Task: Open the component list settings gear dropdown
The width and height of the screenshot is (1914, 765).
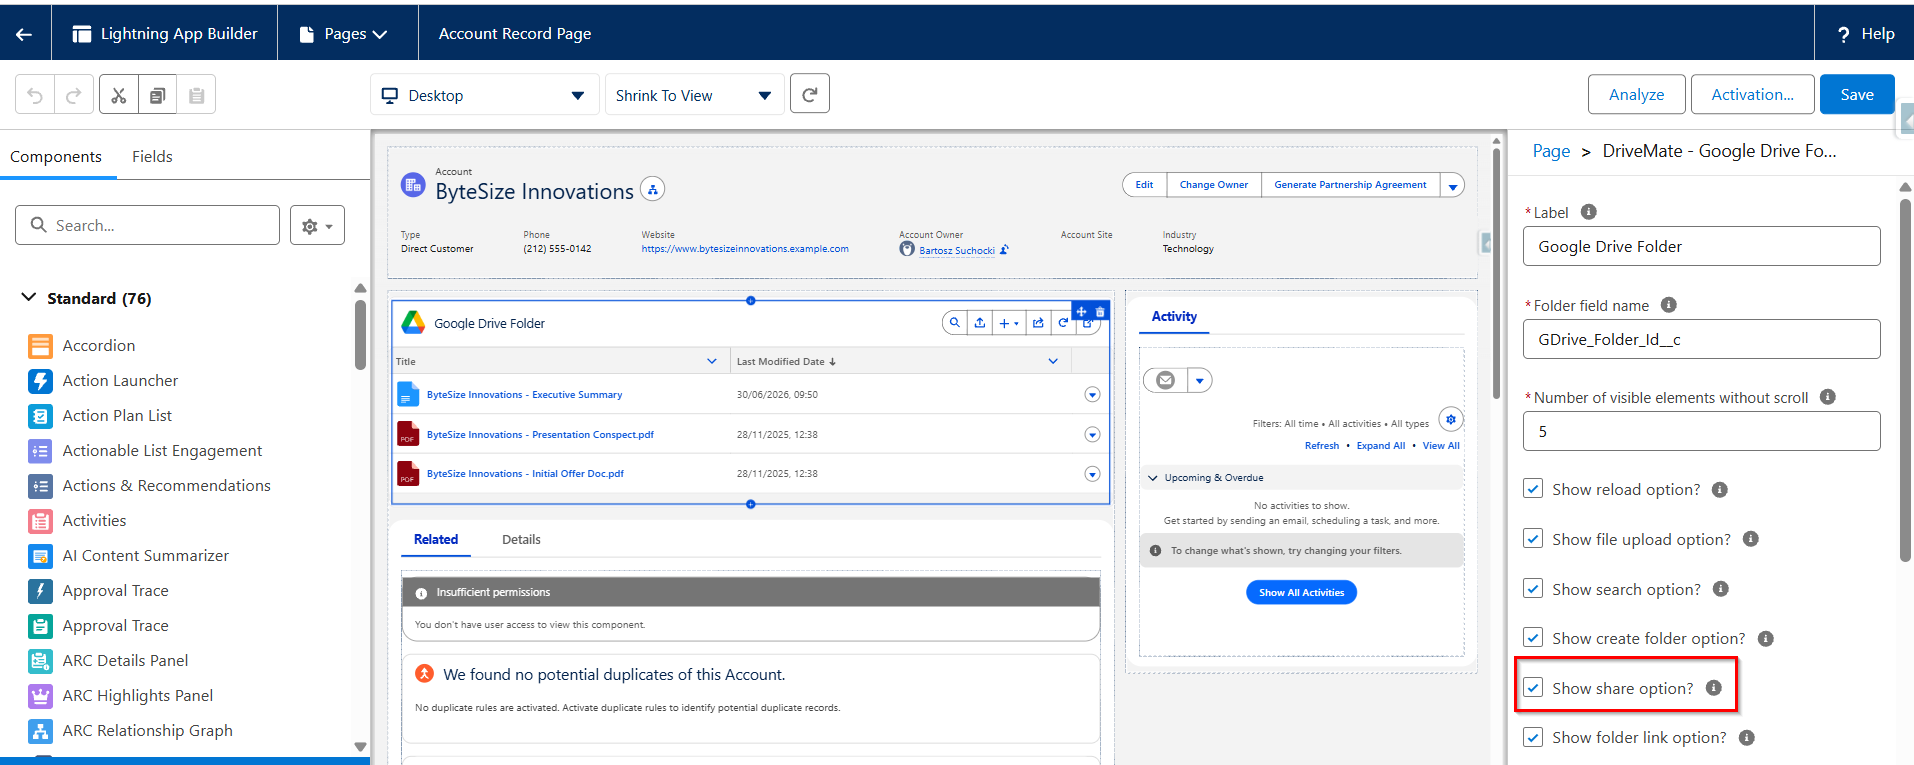Action: pyautogui.click(x=317, y=226)
